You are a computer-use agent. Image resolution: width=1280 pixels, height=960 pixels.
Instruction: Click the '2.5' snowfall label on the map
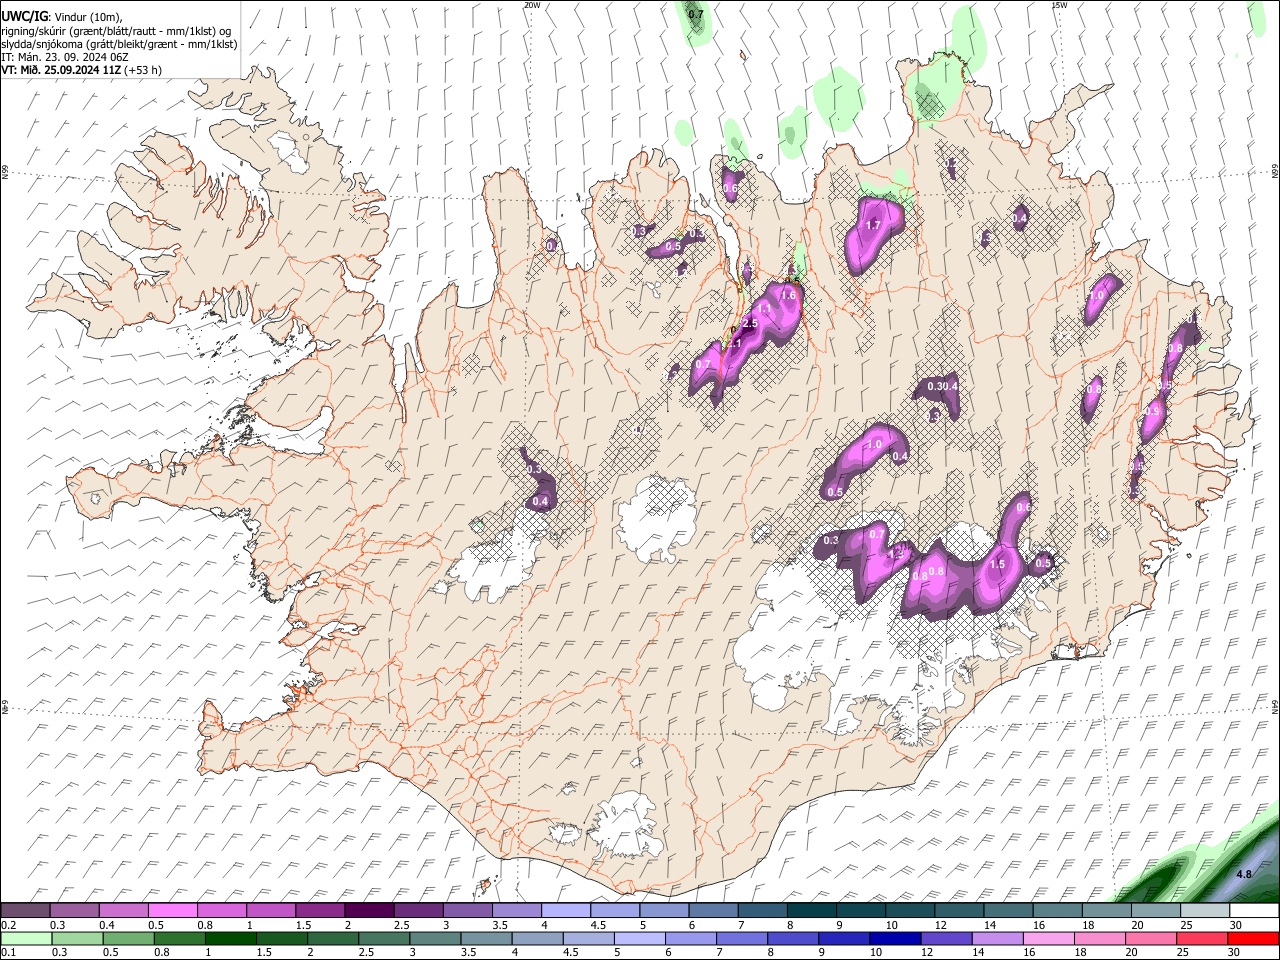750,325
